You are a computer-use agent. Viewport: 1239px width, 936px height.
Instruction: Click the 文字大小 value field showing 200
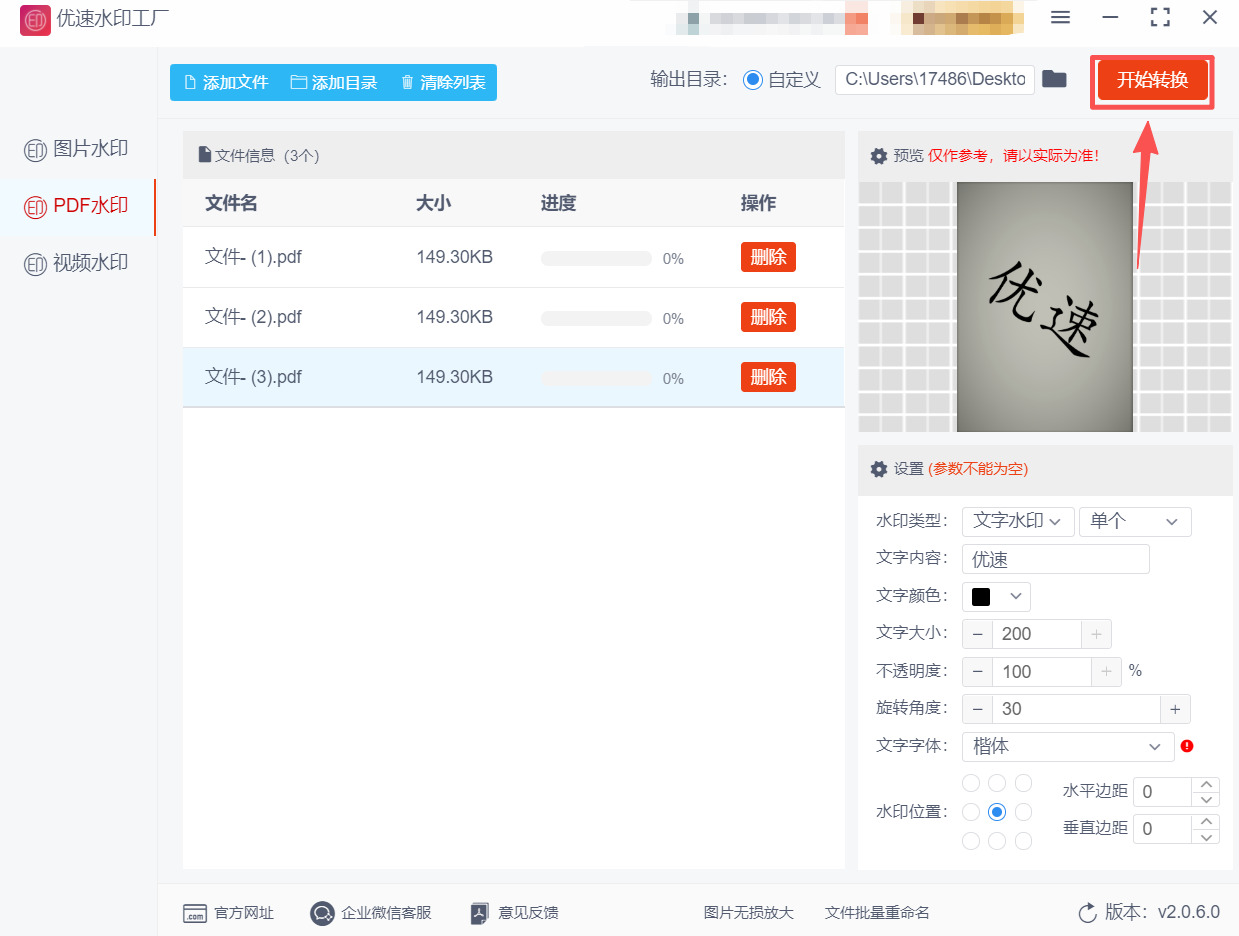(1036, 634)
